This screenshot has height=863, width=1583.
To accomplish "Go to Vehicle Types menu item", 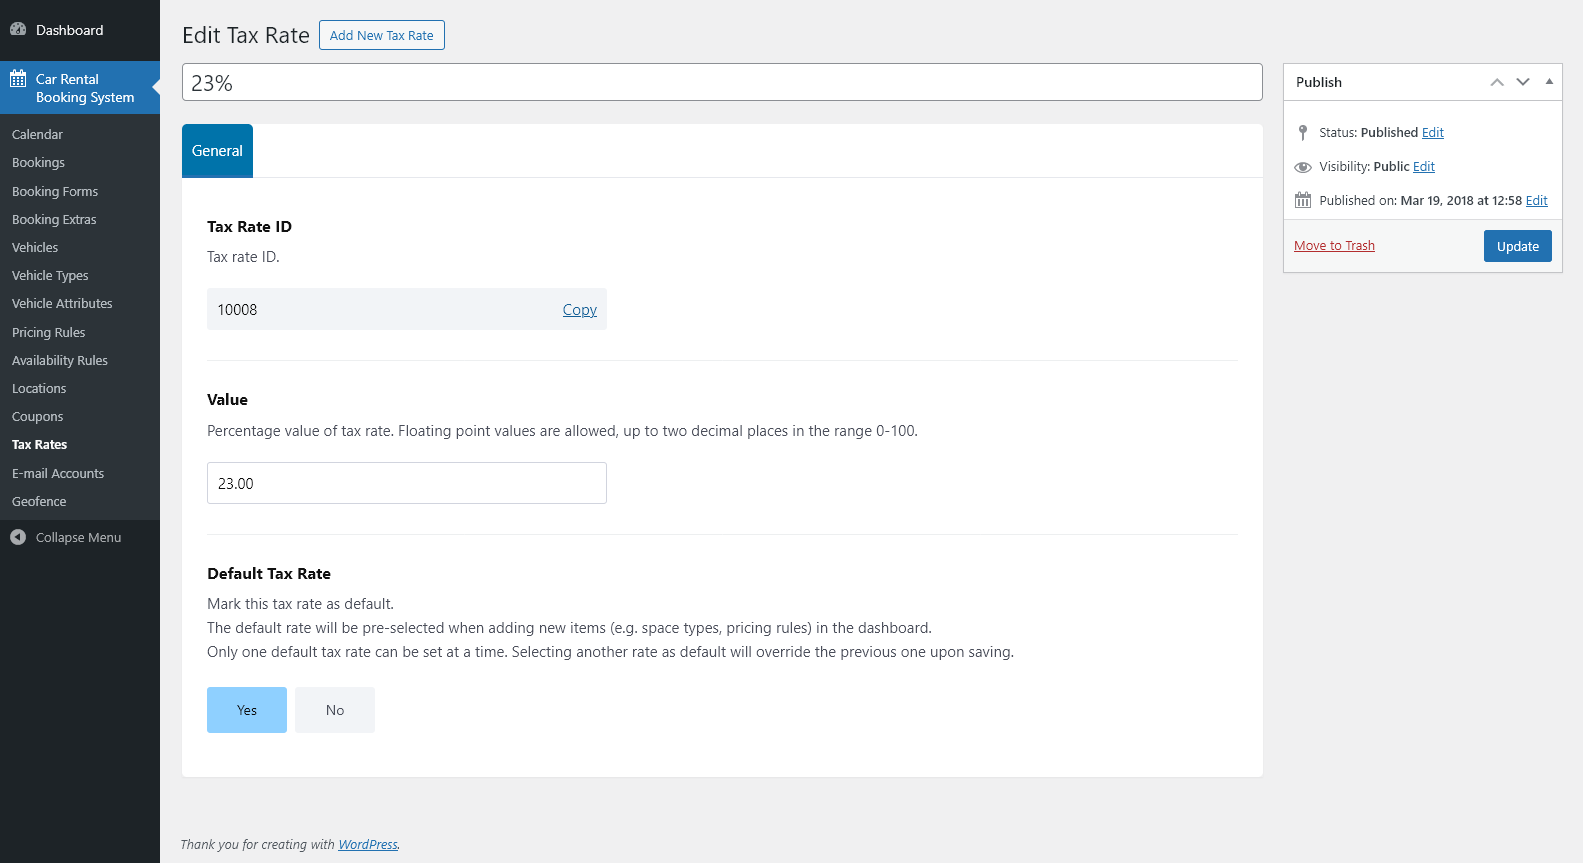I will [x=50, y=276].
